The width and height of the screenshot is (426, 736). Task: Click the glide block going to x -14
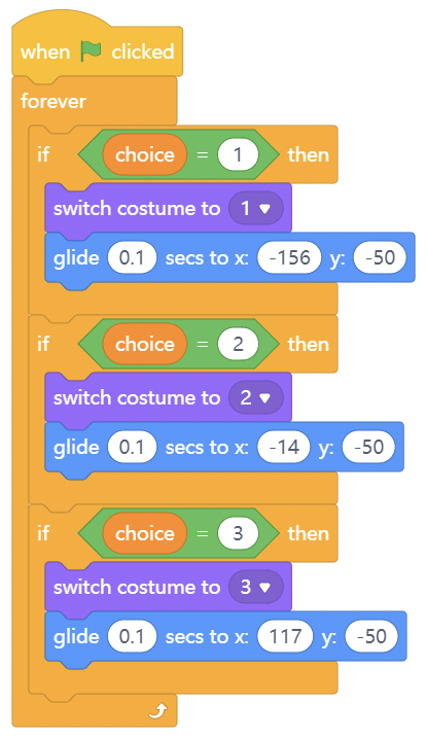224,447
